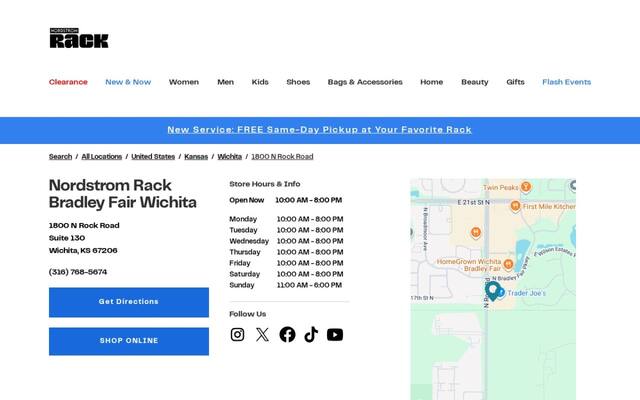Screen dimensions: 640x400
Task: Open the Clearance menu
Action: [68, 82]
